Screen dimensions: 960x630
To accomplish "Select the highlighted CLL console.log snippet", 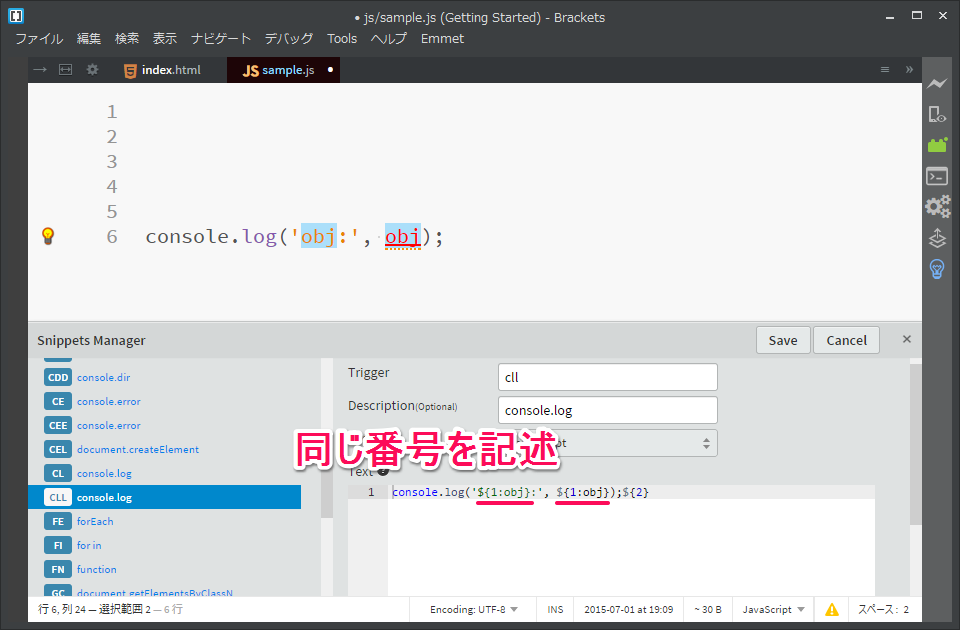I will pyautogui.click(x=165, y=497).
